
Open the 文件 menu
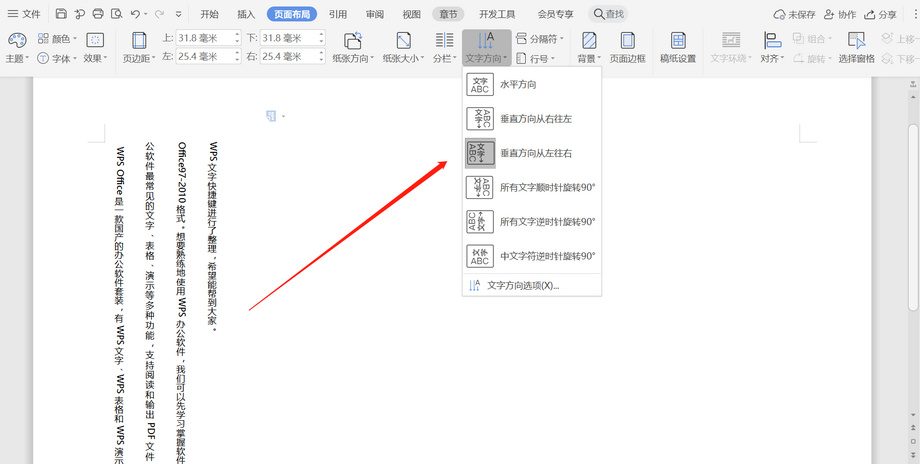click(23, 14)
